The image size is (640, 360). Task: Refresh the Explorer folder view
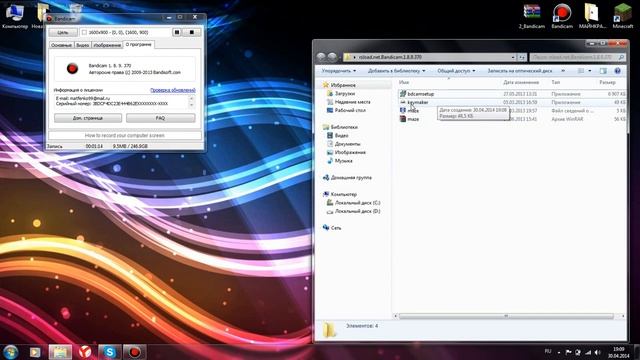(x=522, y=58)
